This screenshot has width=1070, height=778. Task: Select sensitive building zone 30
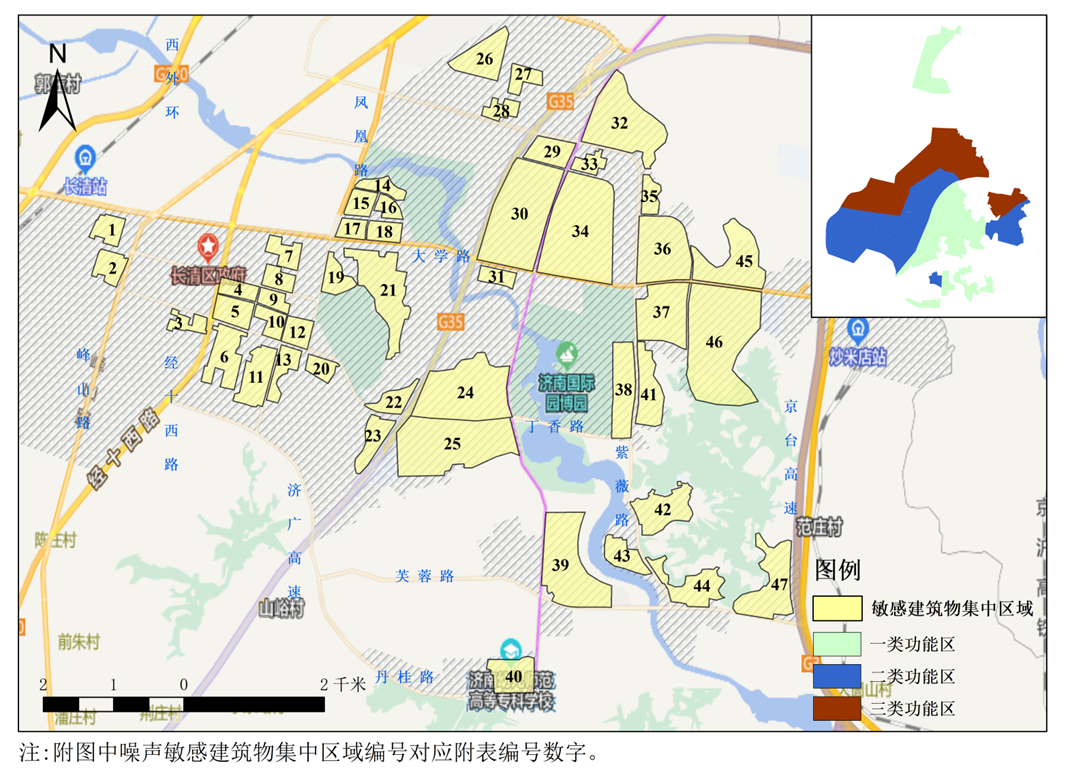click(520, 215)
